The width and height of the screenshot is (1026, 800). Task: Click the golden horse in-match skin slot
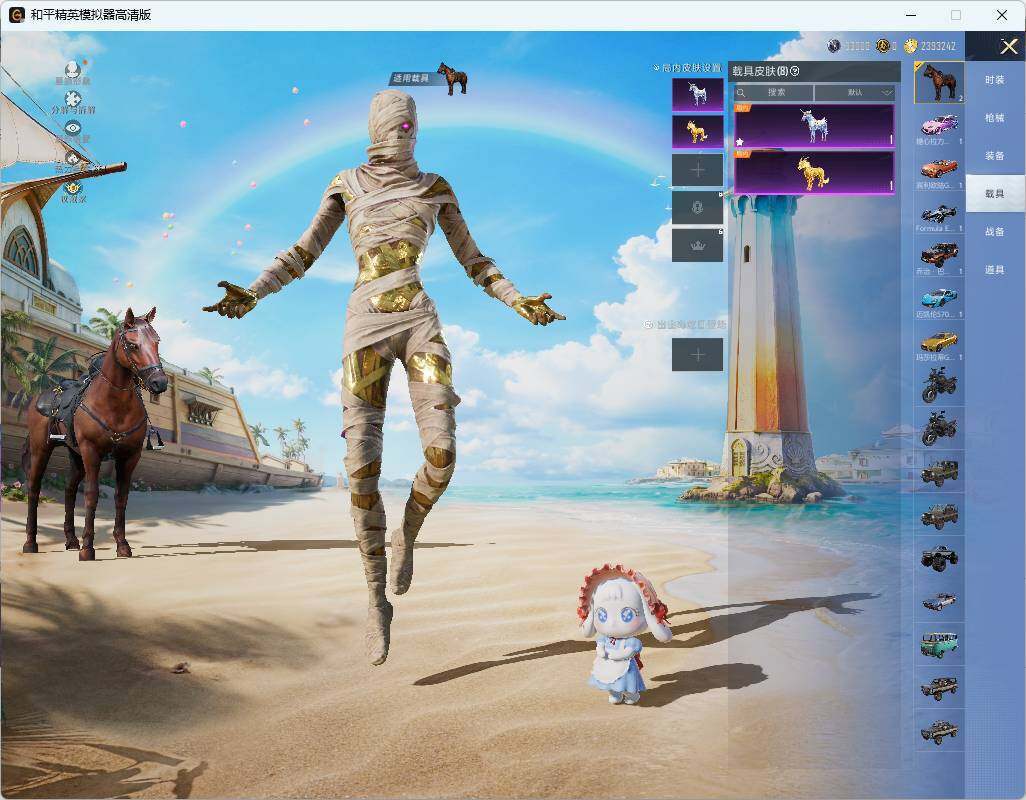[x=698, y=132]
